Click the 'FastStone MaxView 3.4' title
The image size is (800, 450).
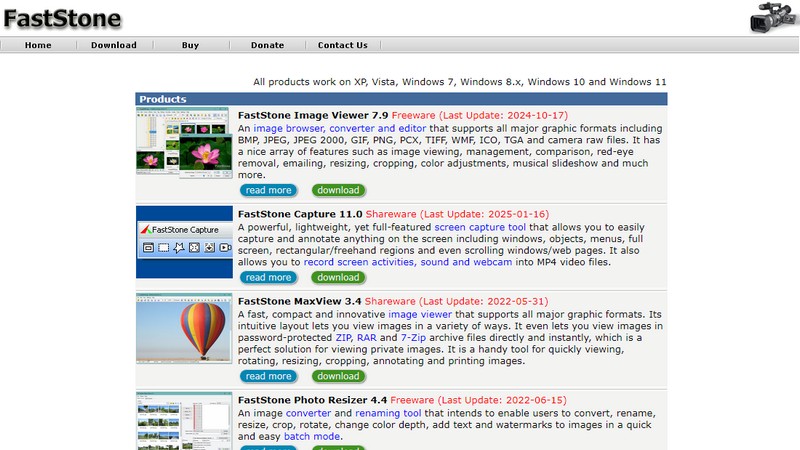pos(299,302)
